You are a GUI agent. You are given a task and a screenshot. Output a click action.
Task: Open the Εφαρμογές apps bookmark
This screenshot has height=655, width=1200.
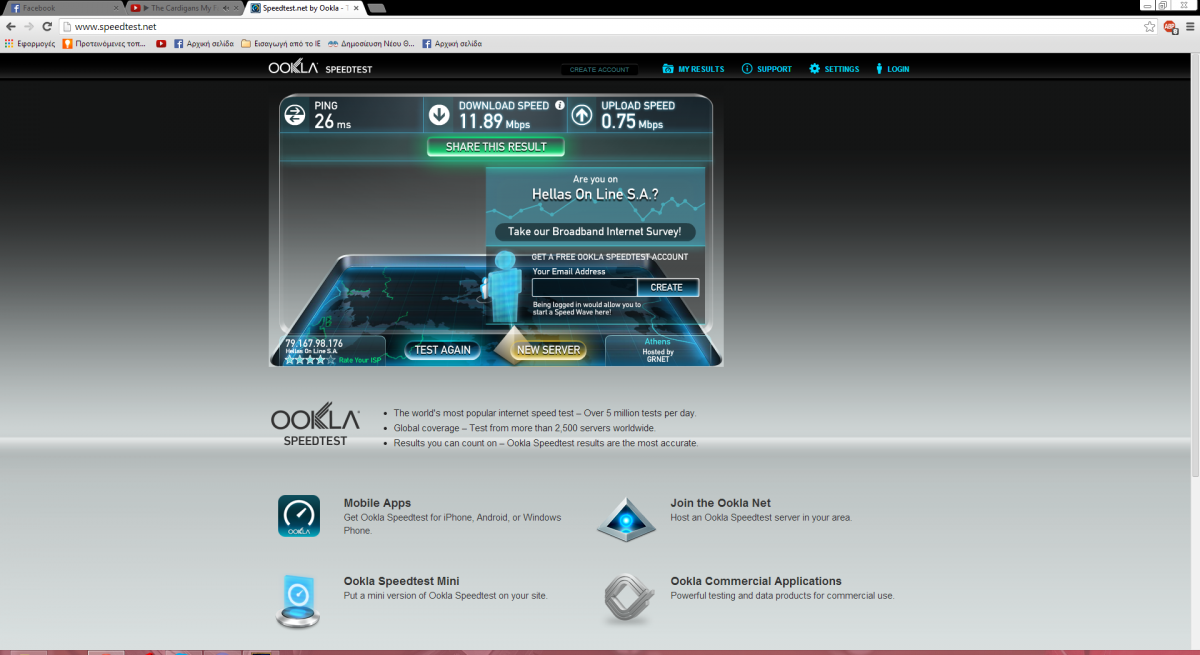(29, 43)
